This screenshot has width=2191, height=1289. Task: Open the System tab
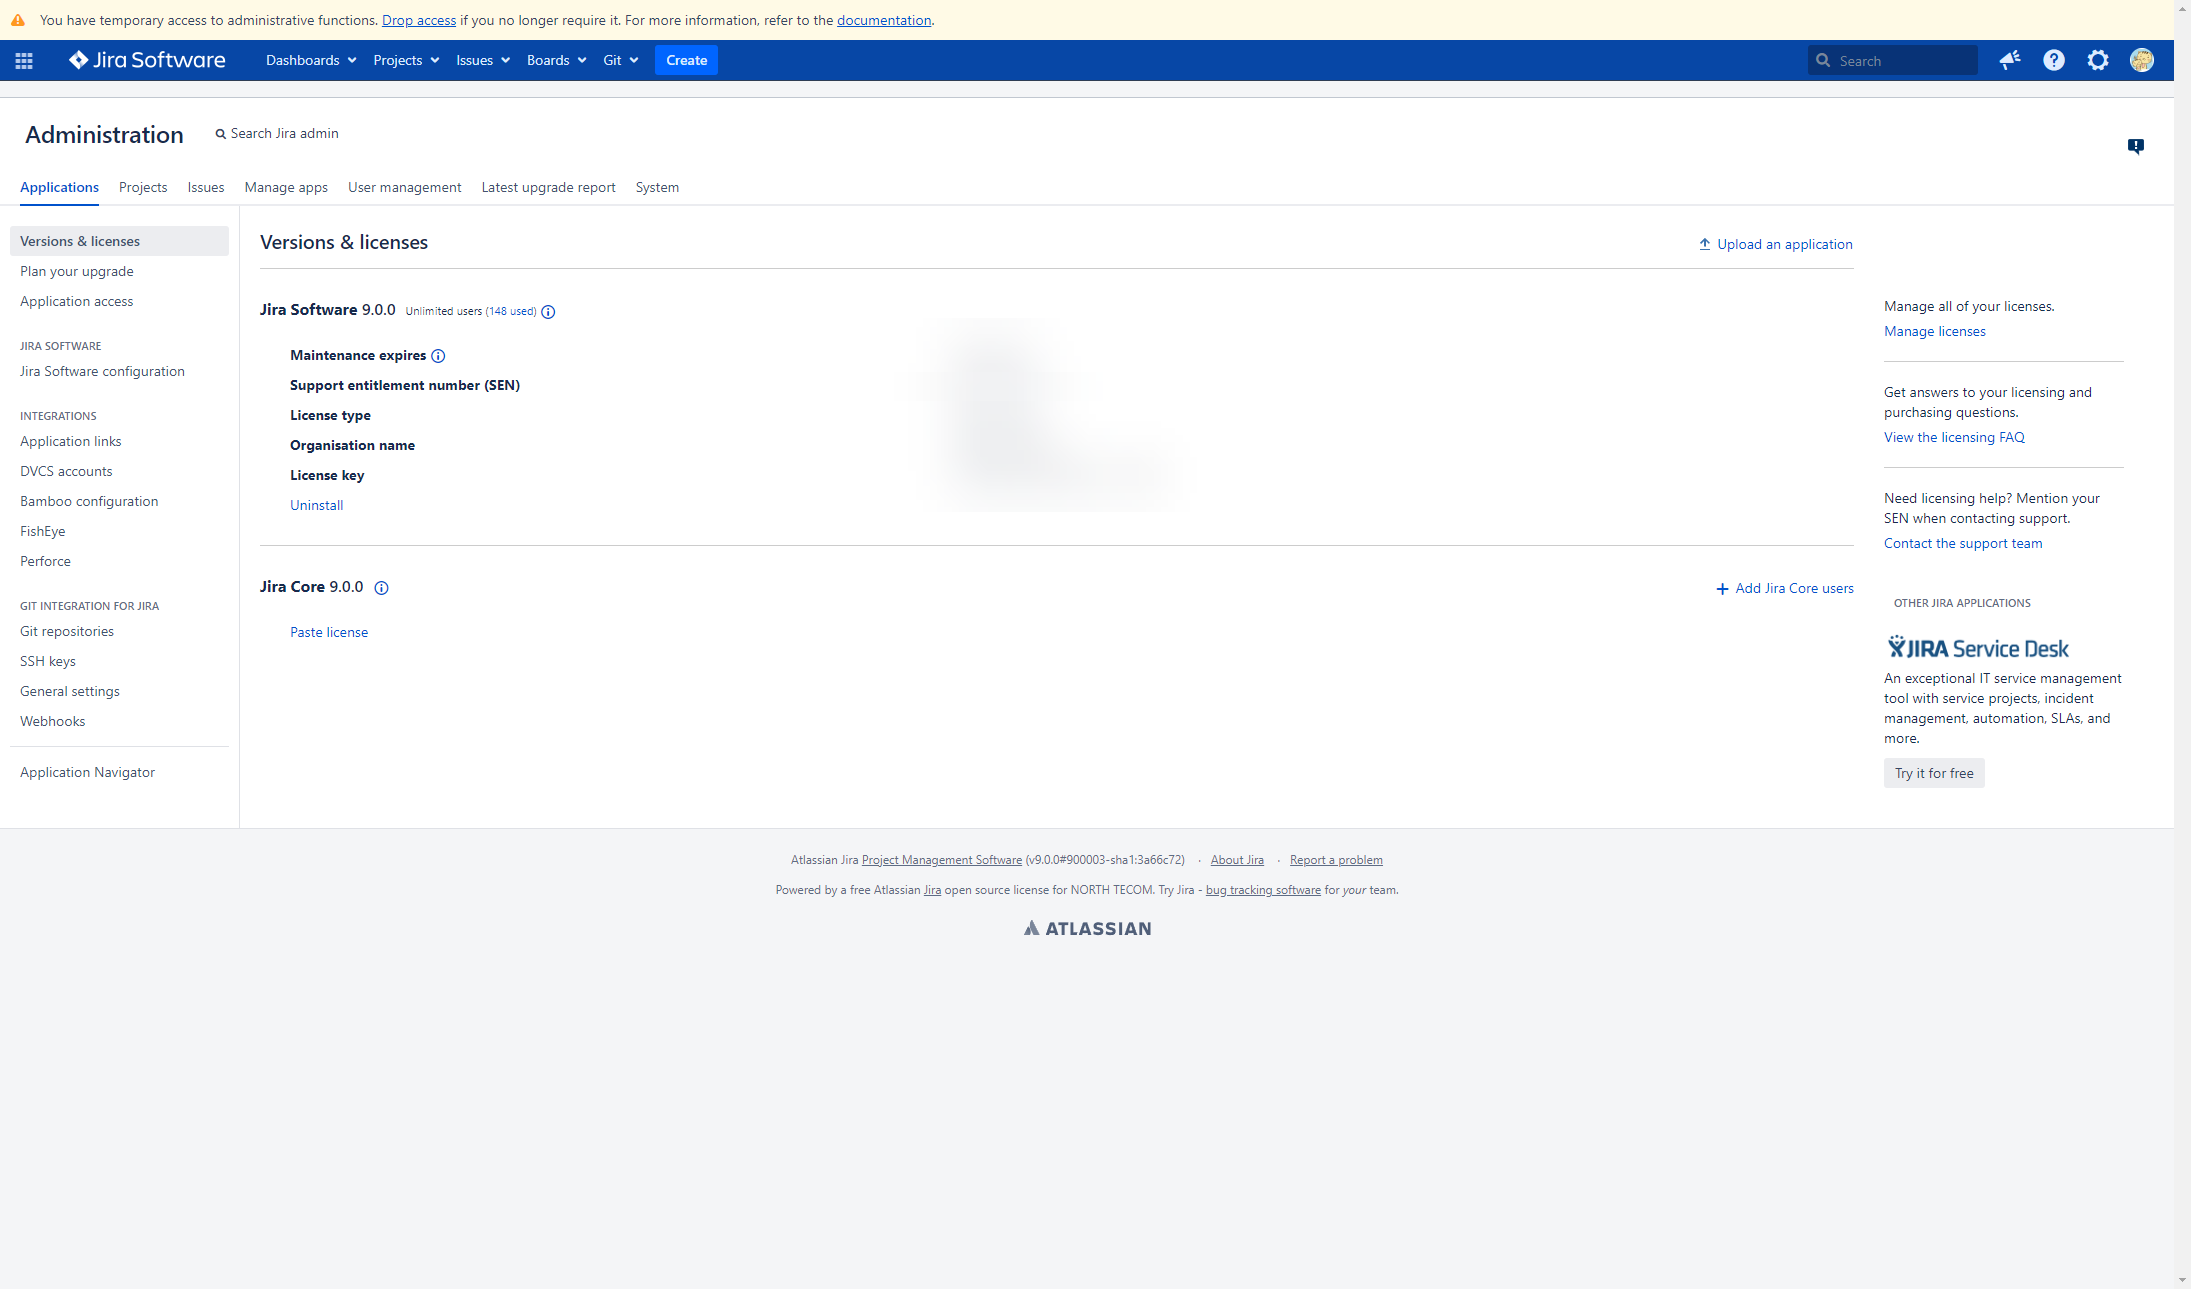[x=657, y=187]
